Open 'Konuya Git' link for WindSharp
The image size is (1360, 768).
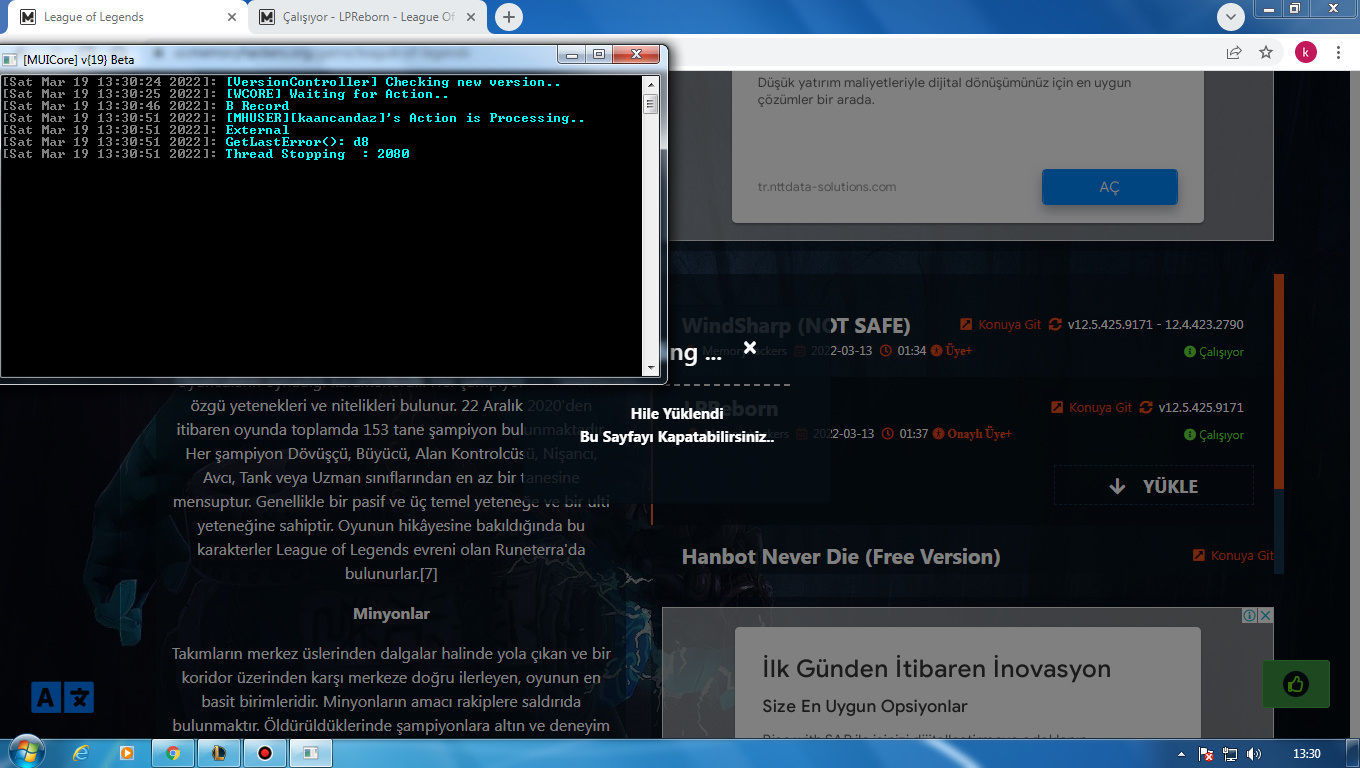pyautogui.click(x=1001, y=324)
